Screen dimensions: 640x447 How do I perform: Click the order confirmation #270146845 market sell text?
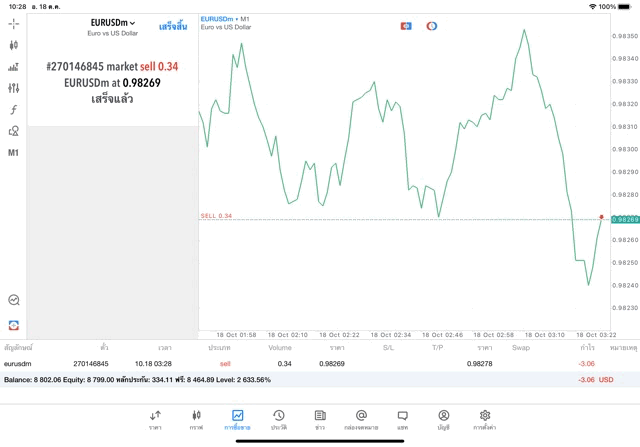112,67
